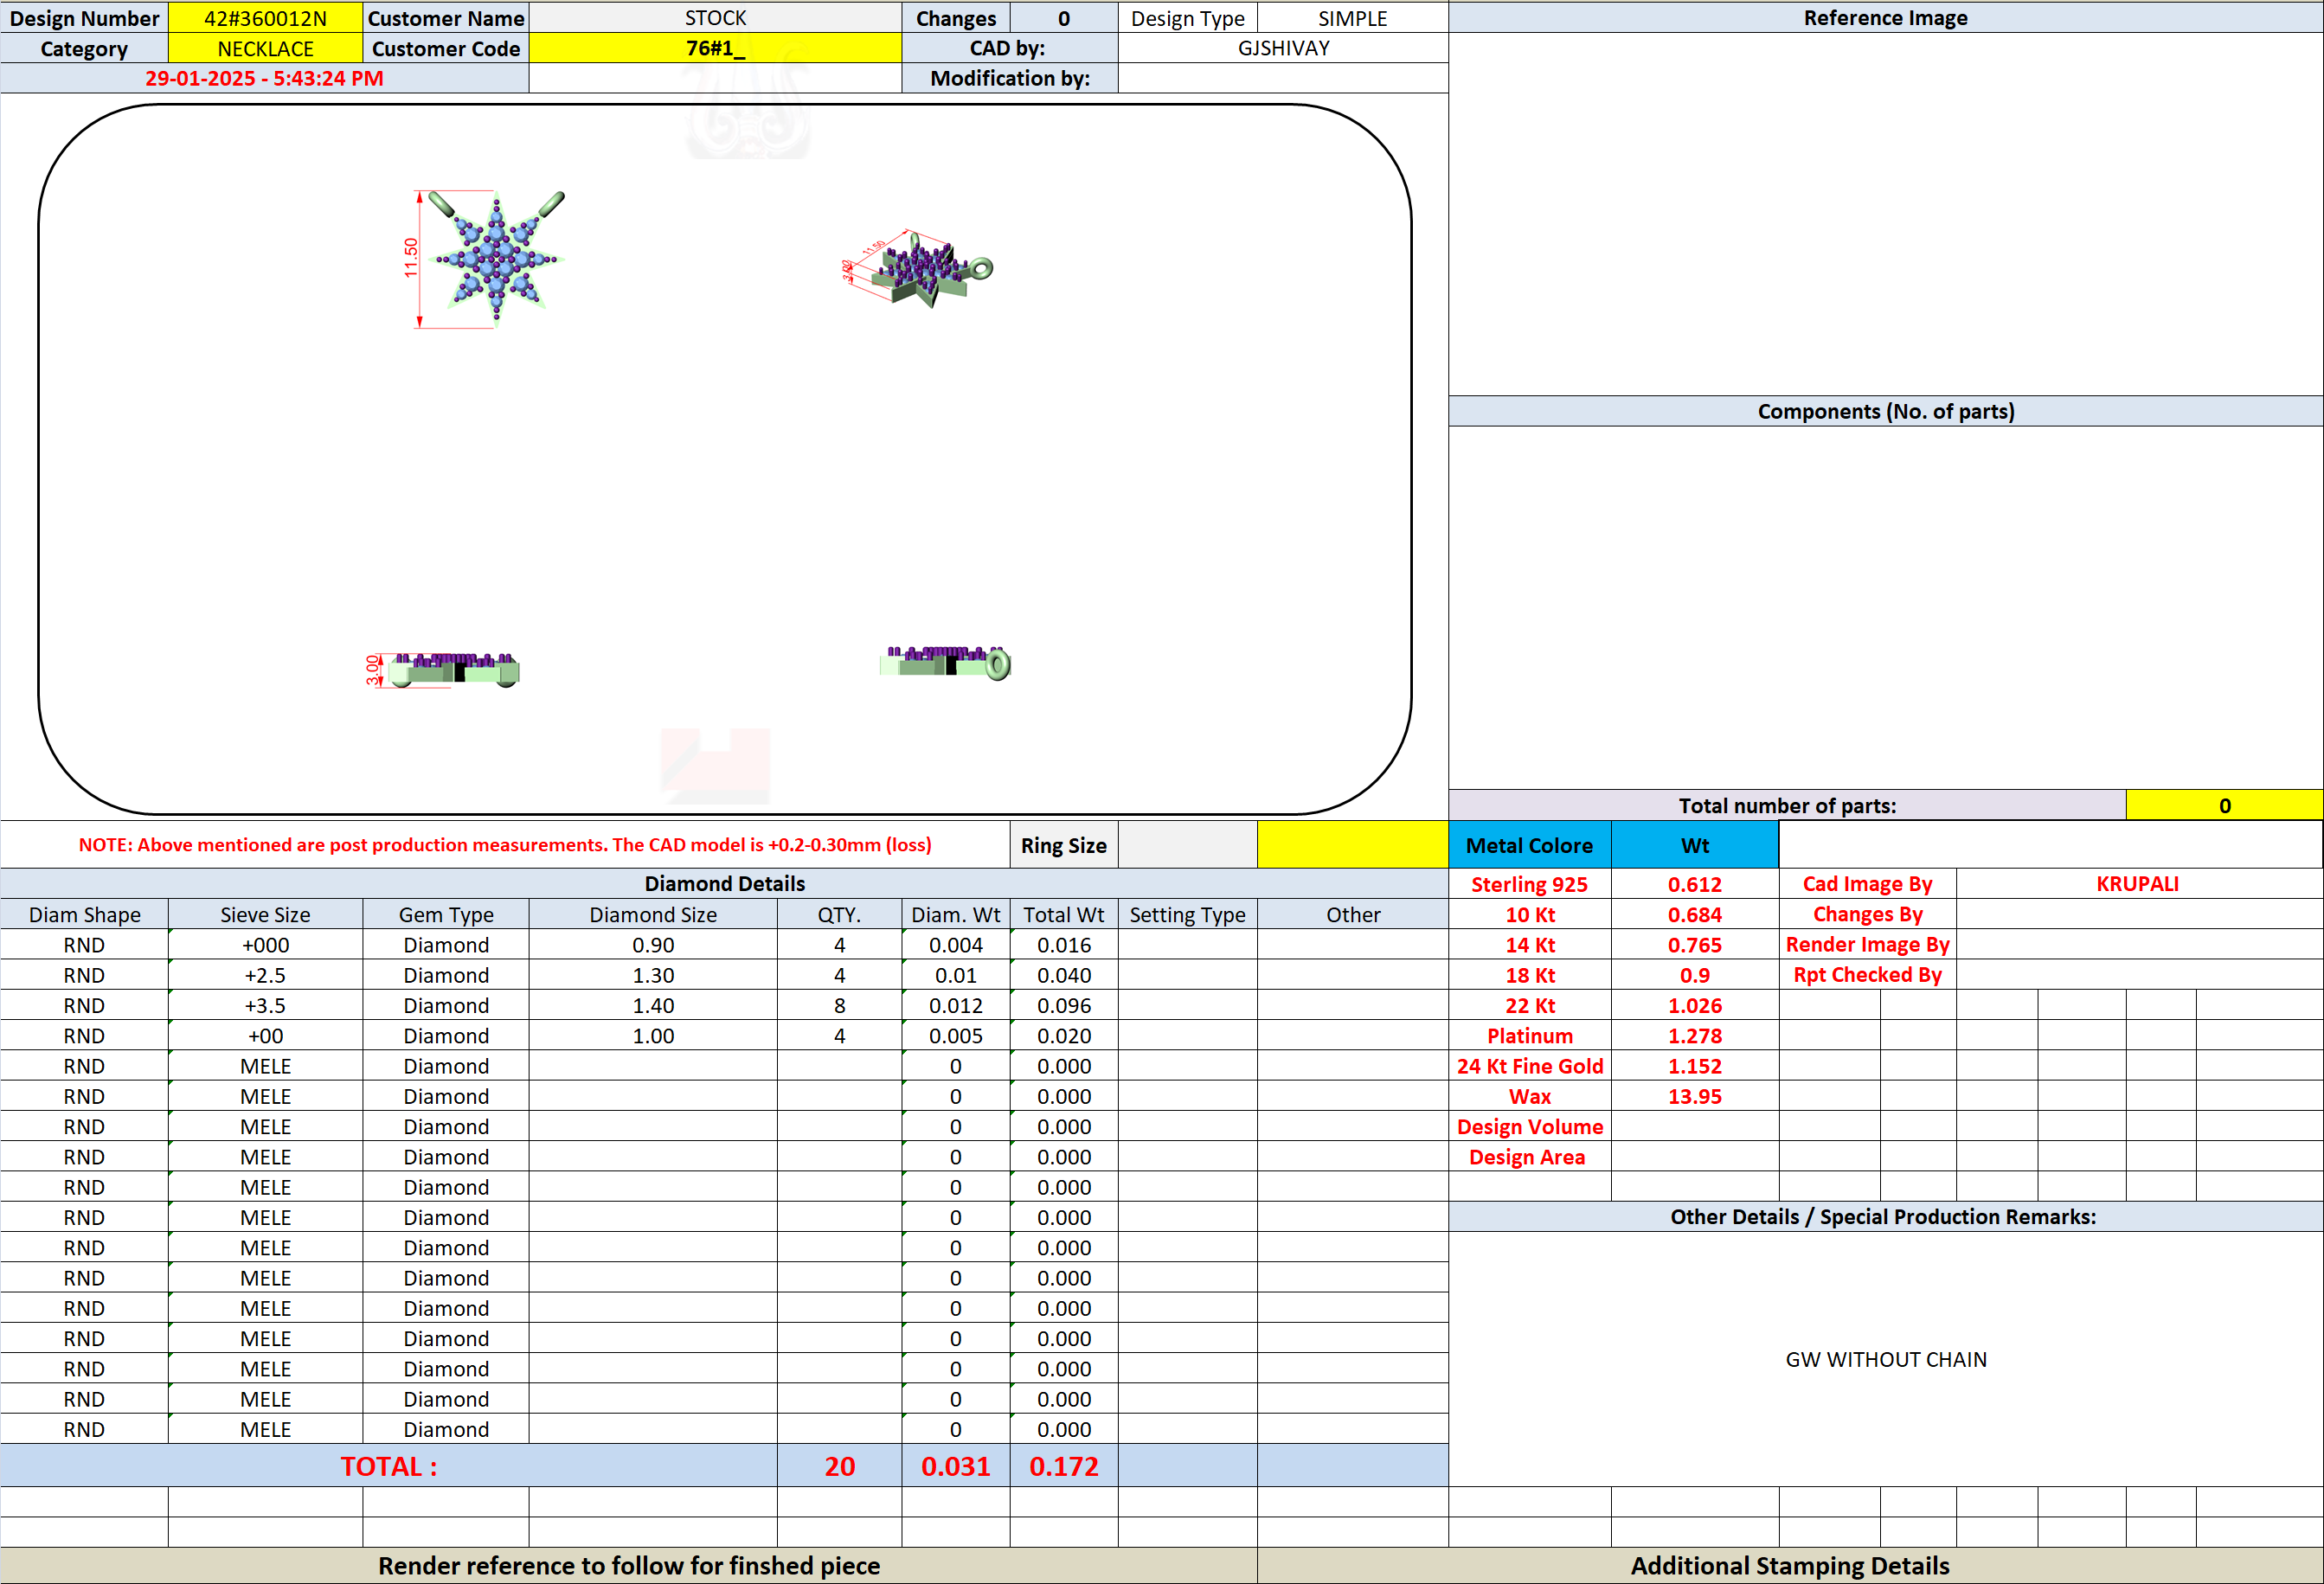Click the Setting Type column header
Image resolution: width=2324 pixels, height=1584 pixels.
tap(1187, 914)
